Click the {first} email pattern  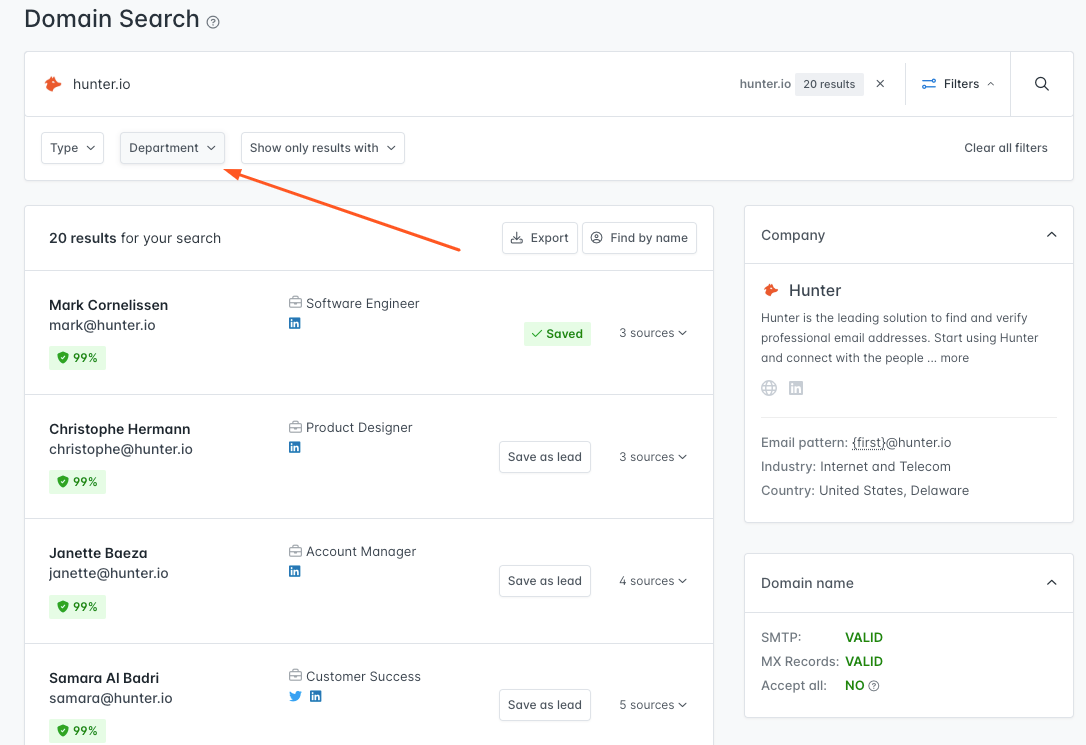point(869,442)
